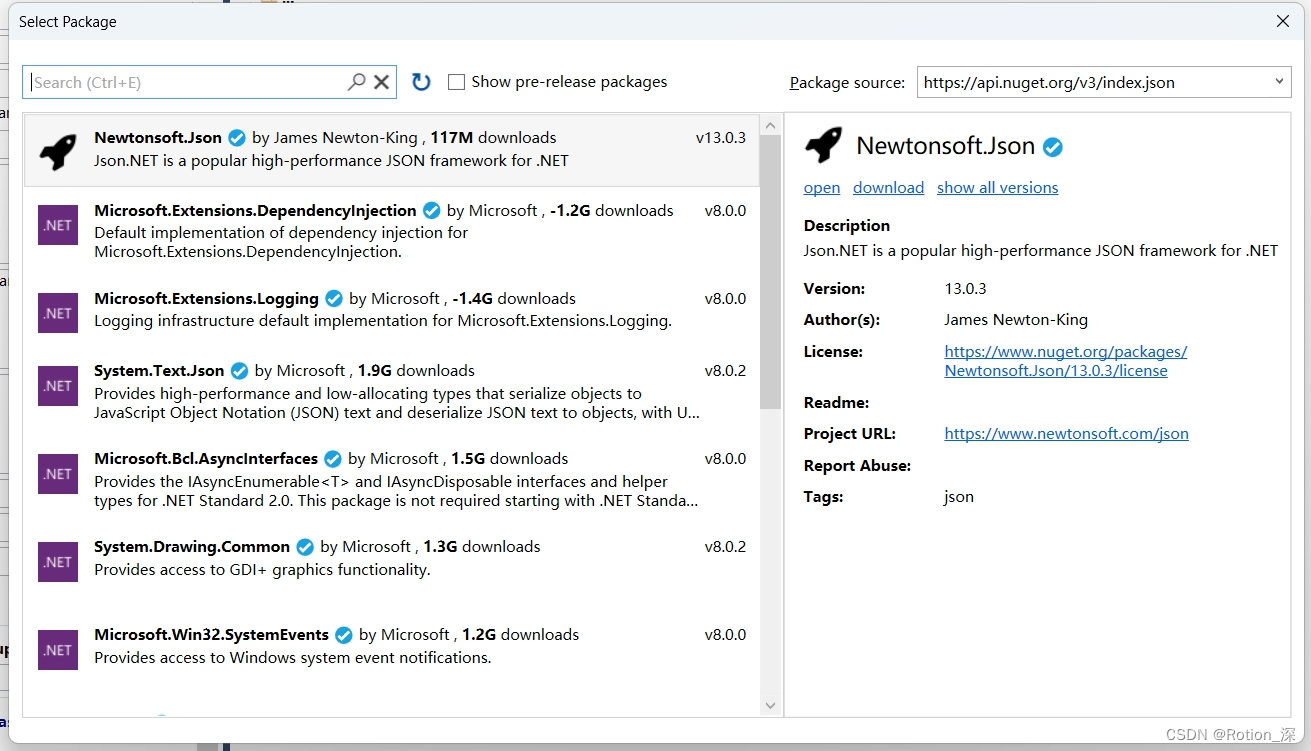Click the magnifier search icon

tap(356, 81)
